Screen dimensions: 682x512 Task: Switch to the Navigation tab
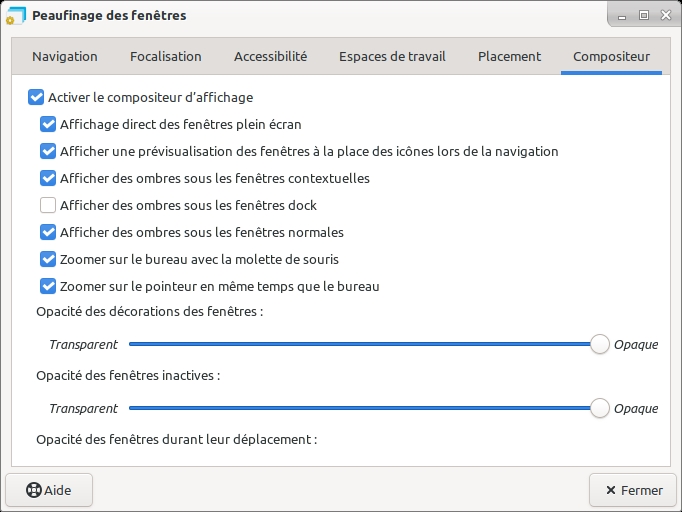pos(65,57)
